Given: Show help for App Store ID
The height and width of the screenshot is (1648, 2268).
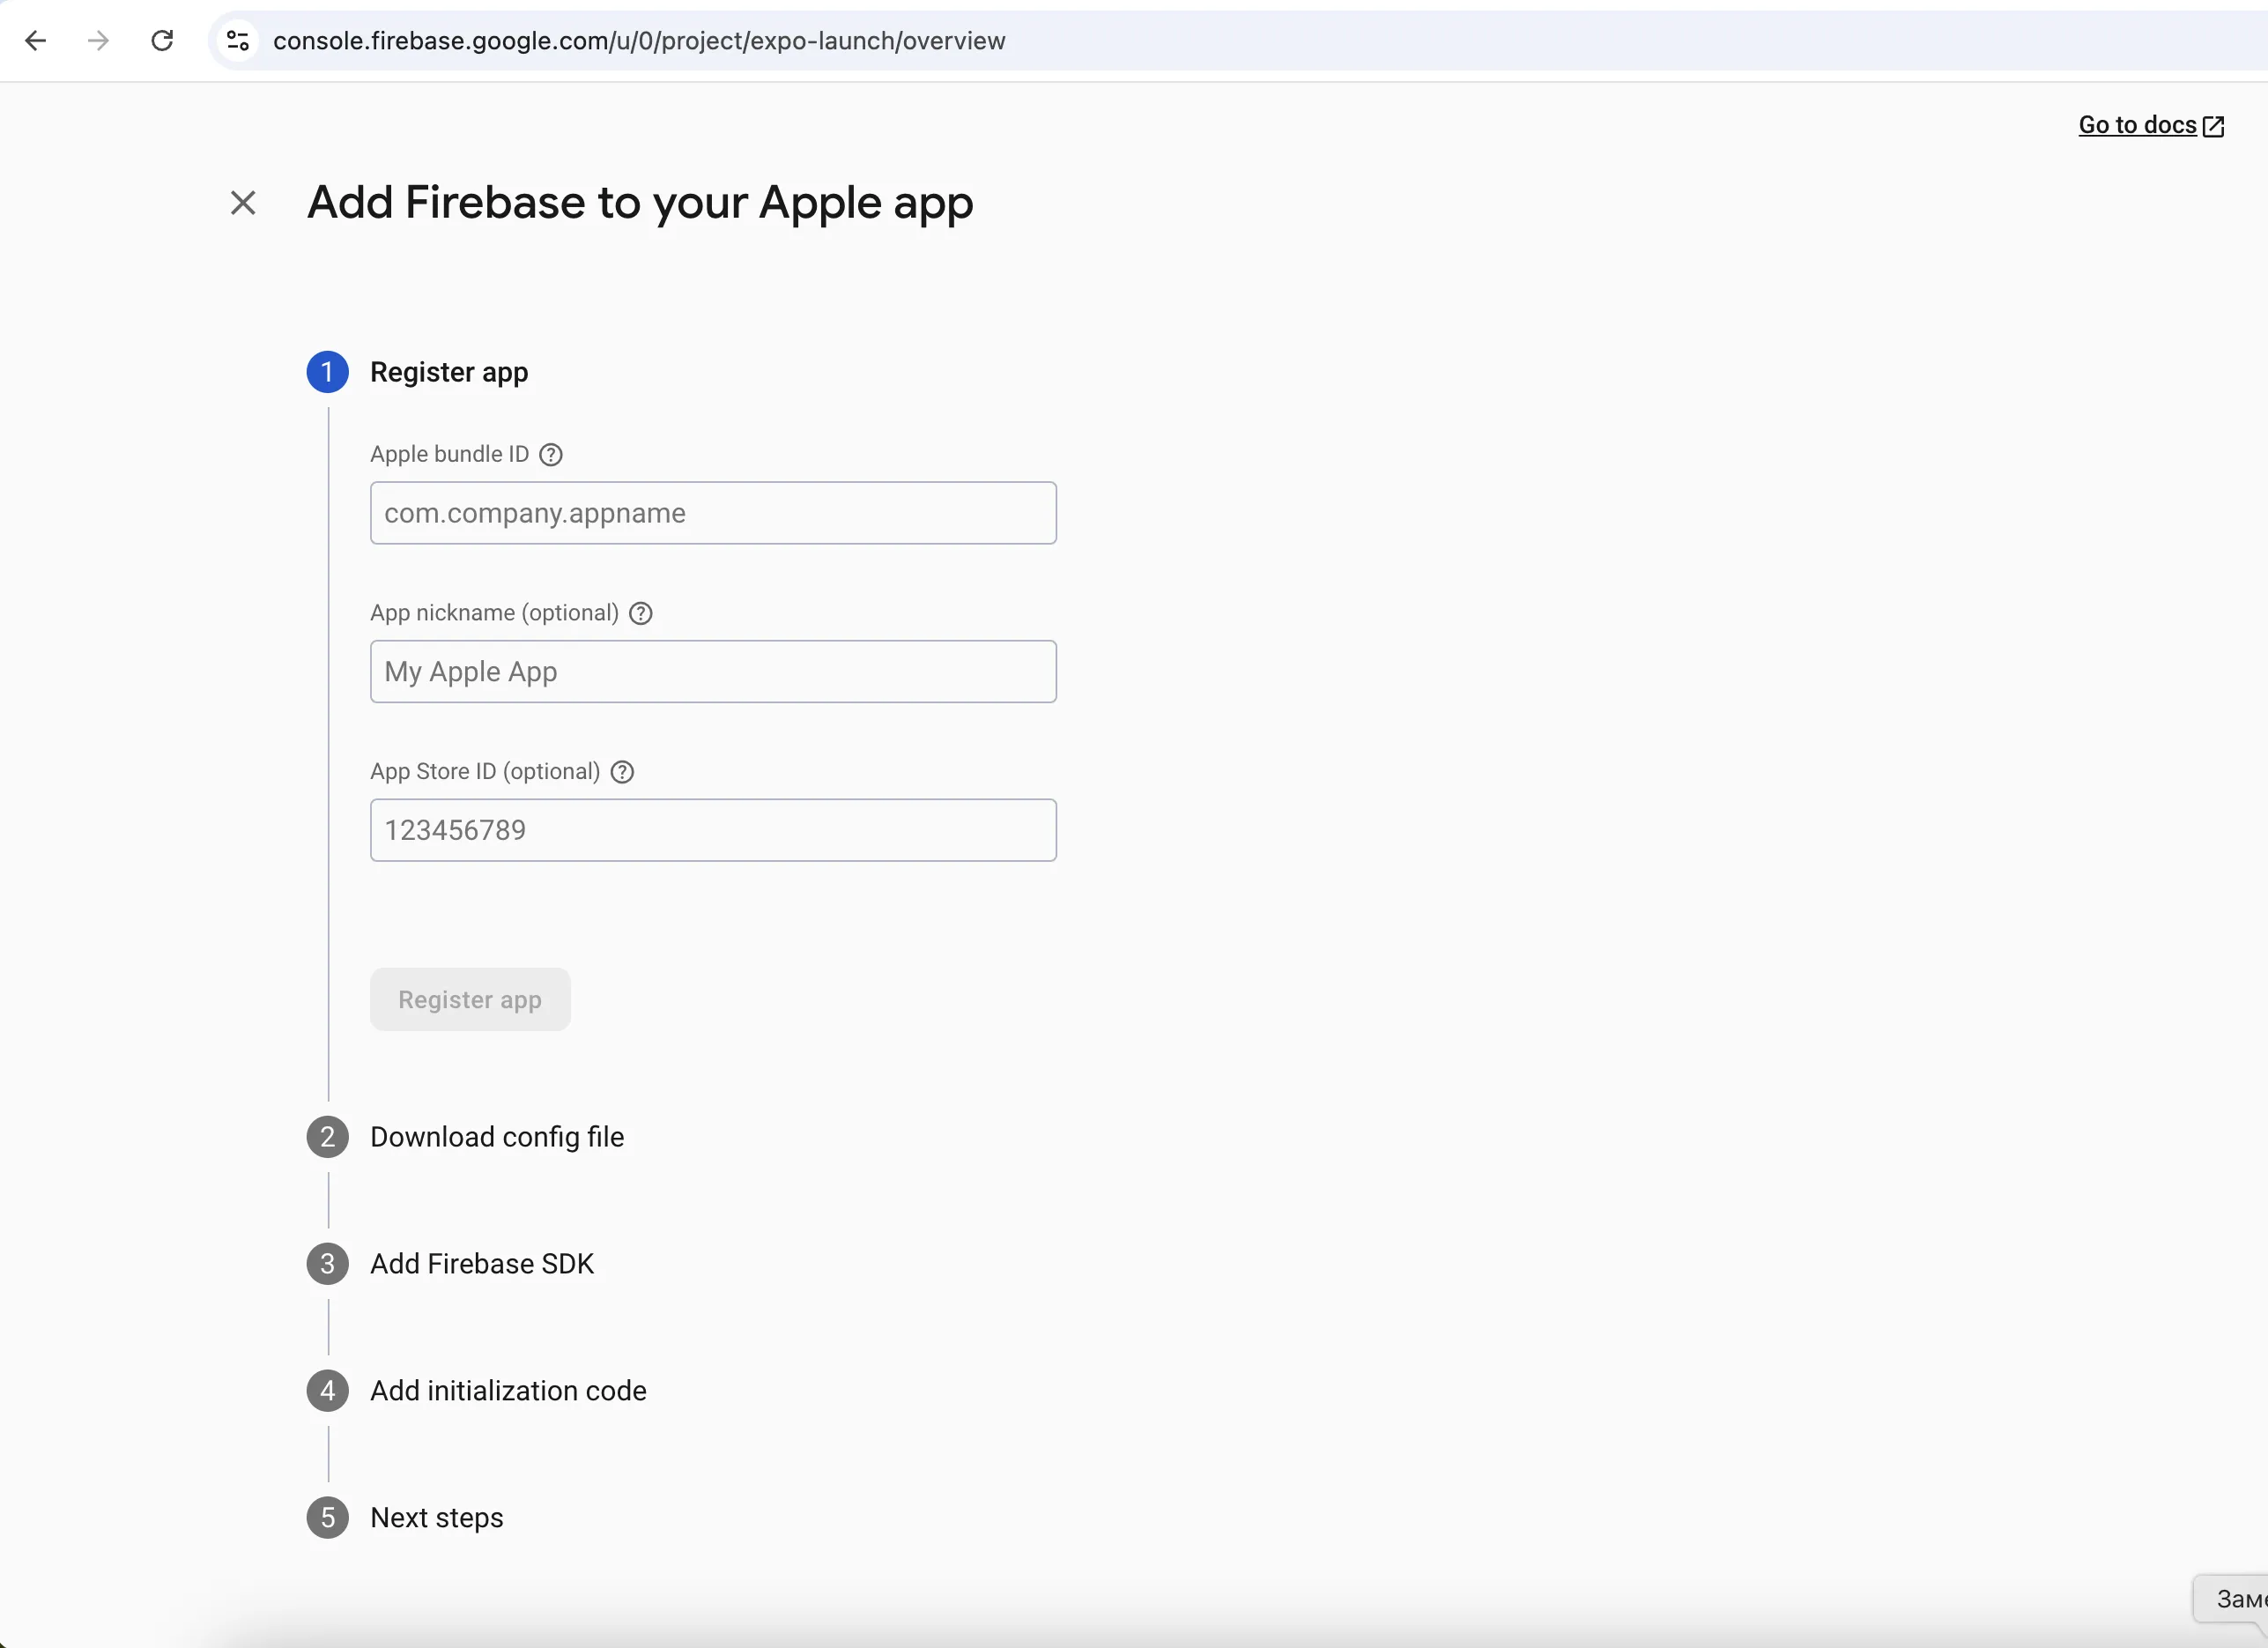Looking at the screenshot, I should 622,772.
